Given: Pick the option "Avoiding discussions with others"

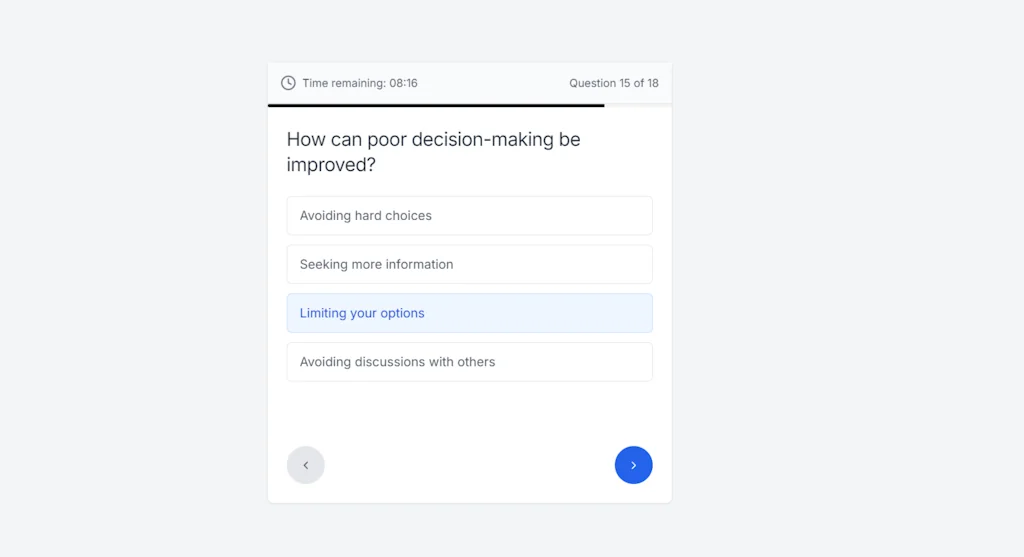Looking at the screenshot, I should (x=469, y=362).
